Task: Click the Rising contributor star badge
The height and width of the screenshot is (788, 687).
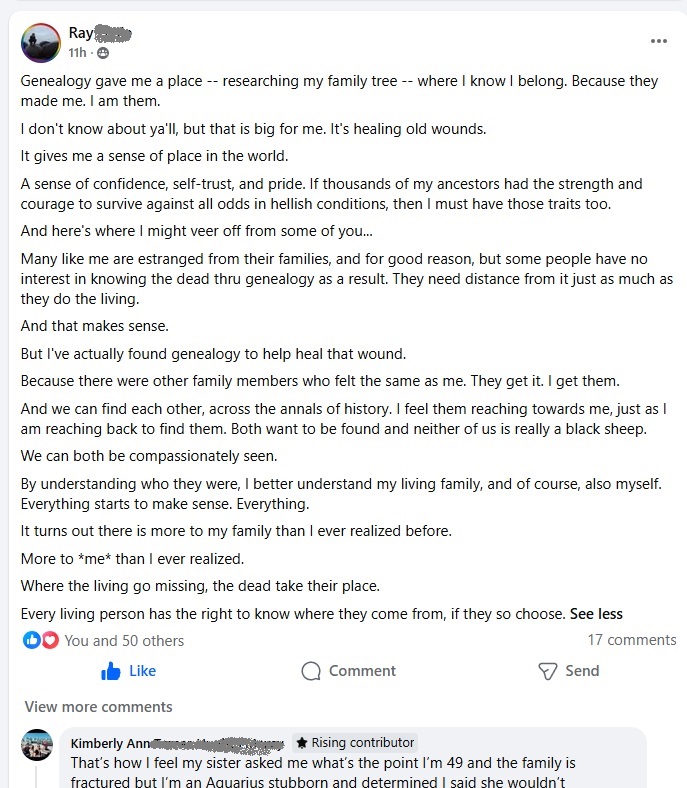Action: [355, 742]
